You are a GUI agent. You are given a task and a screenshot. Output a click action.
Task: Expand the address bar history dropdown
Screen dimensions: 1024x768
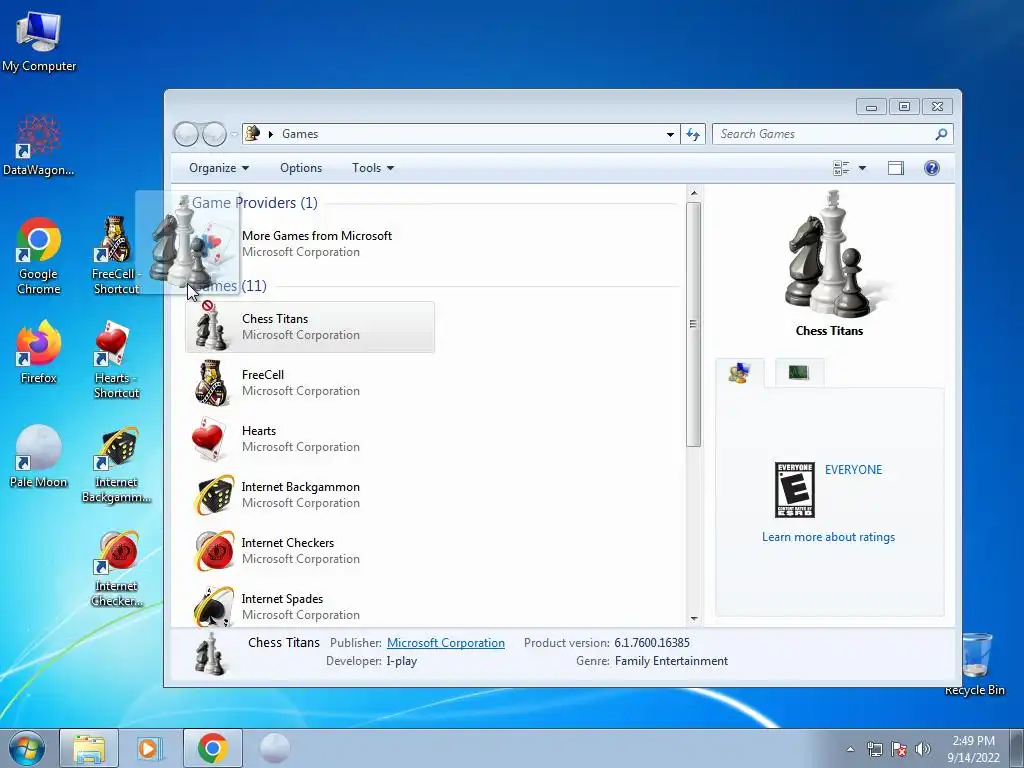tap(670, 134)
